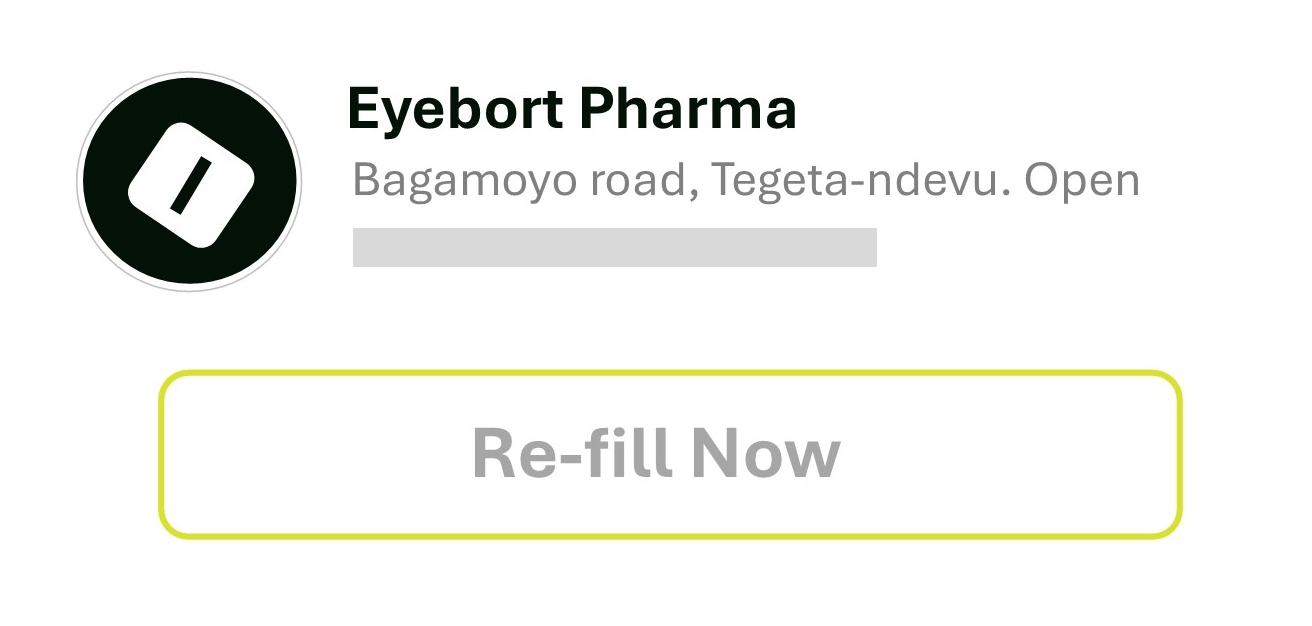
Task: Click the word Now on the button
Action: [765, 453]
